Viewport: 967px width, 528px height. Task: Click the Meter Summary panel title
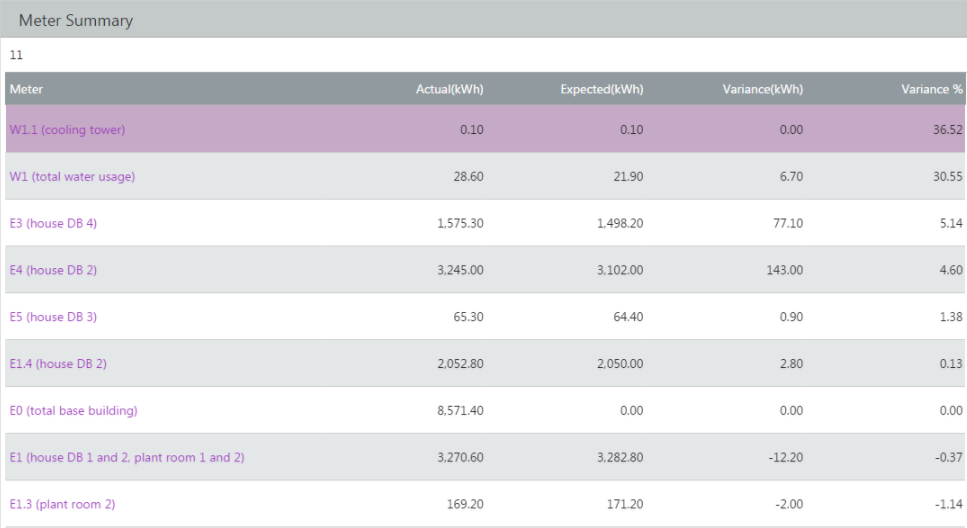point(76,20)
